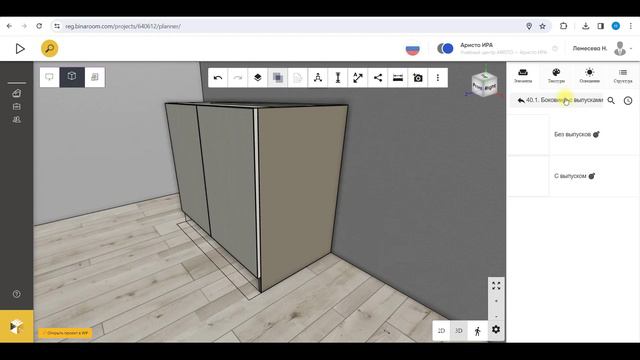Open the user profile dropdown arrow
The width and height of the screenshot is (640, 360).
[x=631, y=49]
